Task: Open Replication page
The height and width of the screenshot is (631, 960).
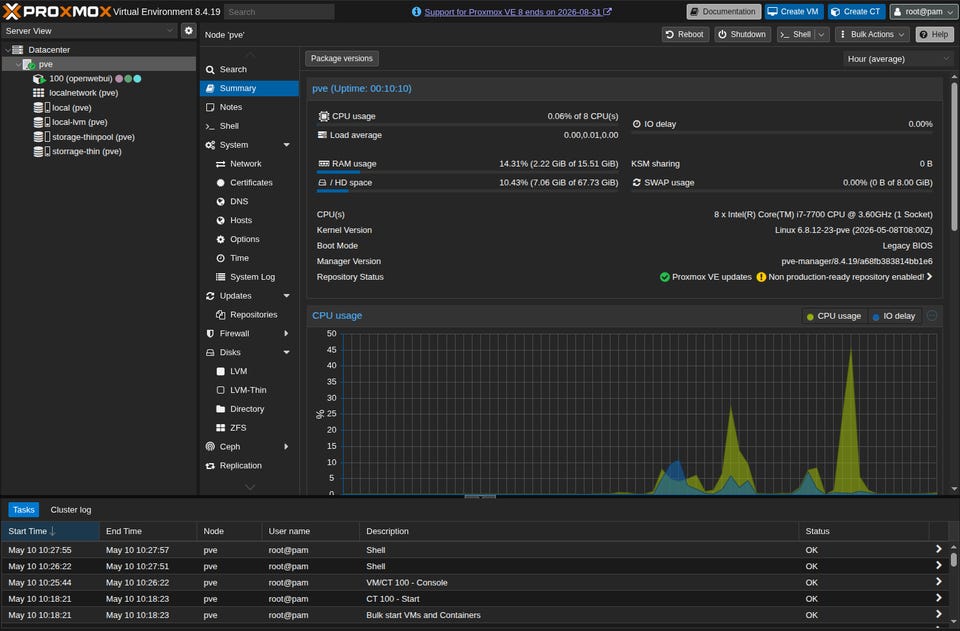Action: [x=249, y=466]
